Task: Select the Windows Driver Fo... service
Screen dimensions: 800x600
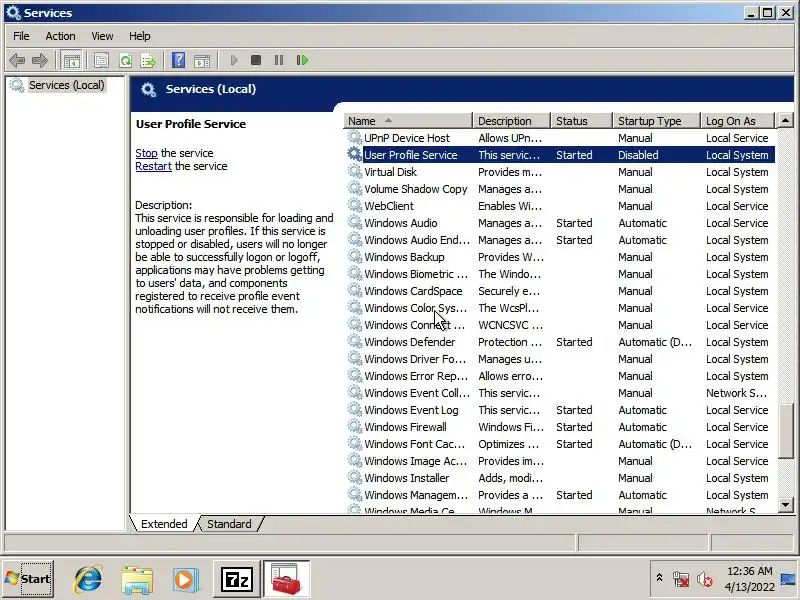Action: [560, 359]
